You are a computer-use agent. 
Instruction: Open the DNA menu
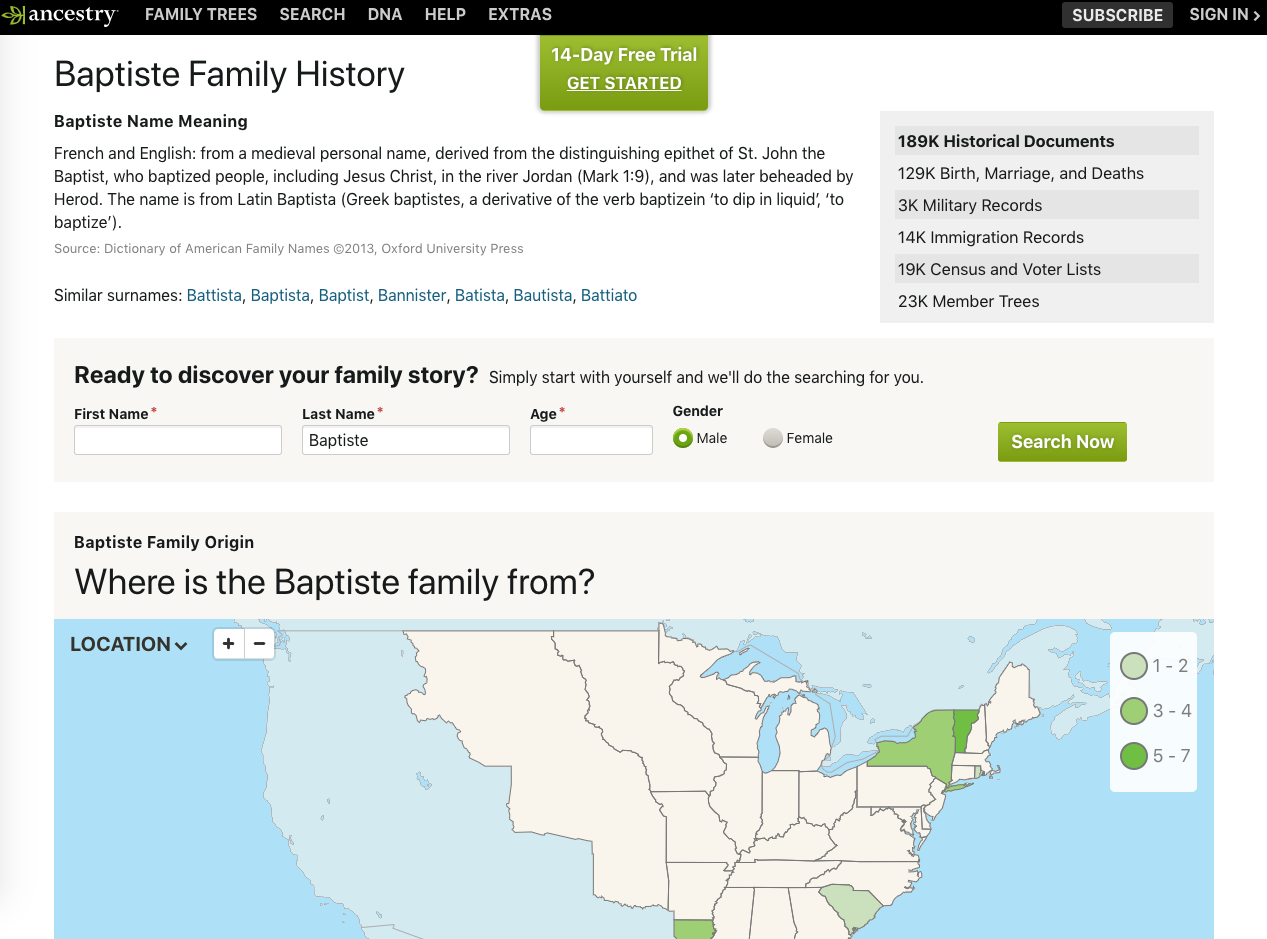point(385,15)
